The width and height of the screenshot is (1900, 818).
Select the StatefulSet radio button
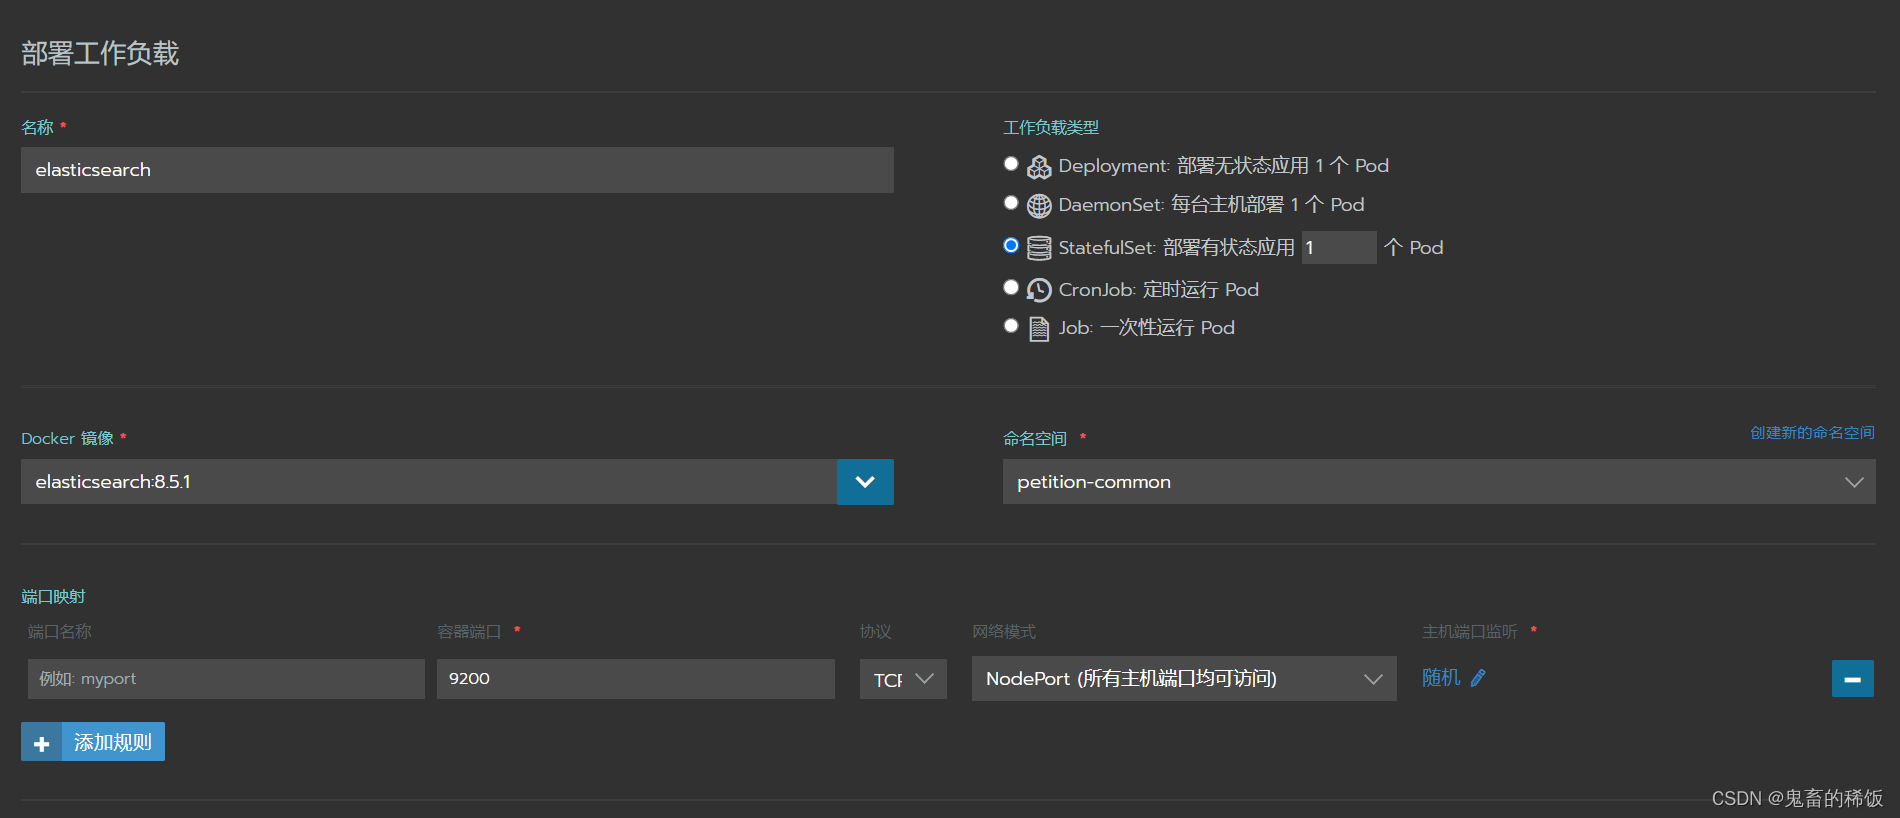pyautogui.click(x=1011, y=245)
